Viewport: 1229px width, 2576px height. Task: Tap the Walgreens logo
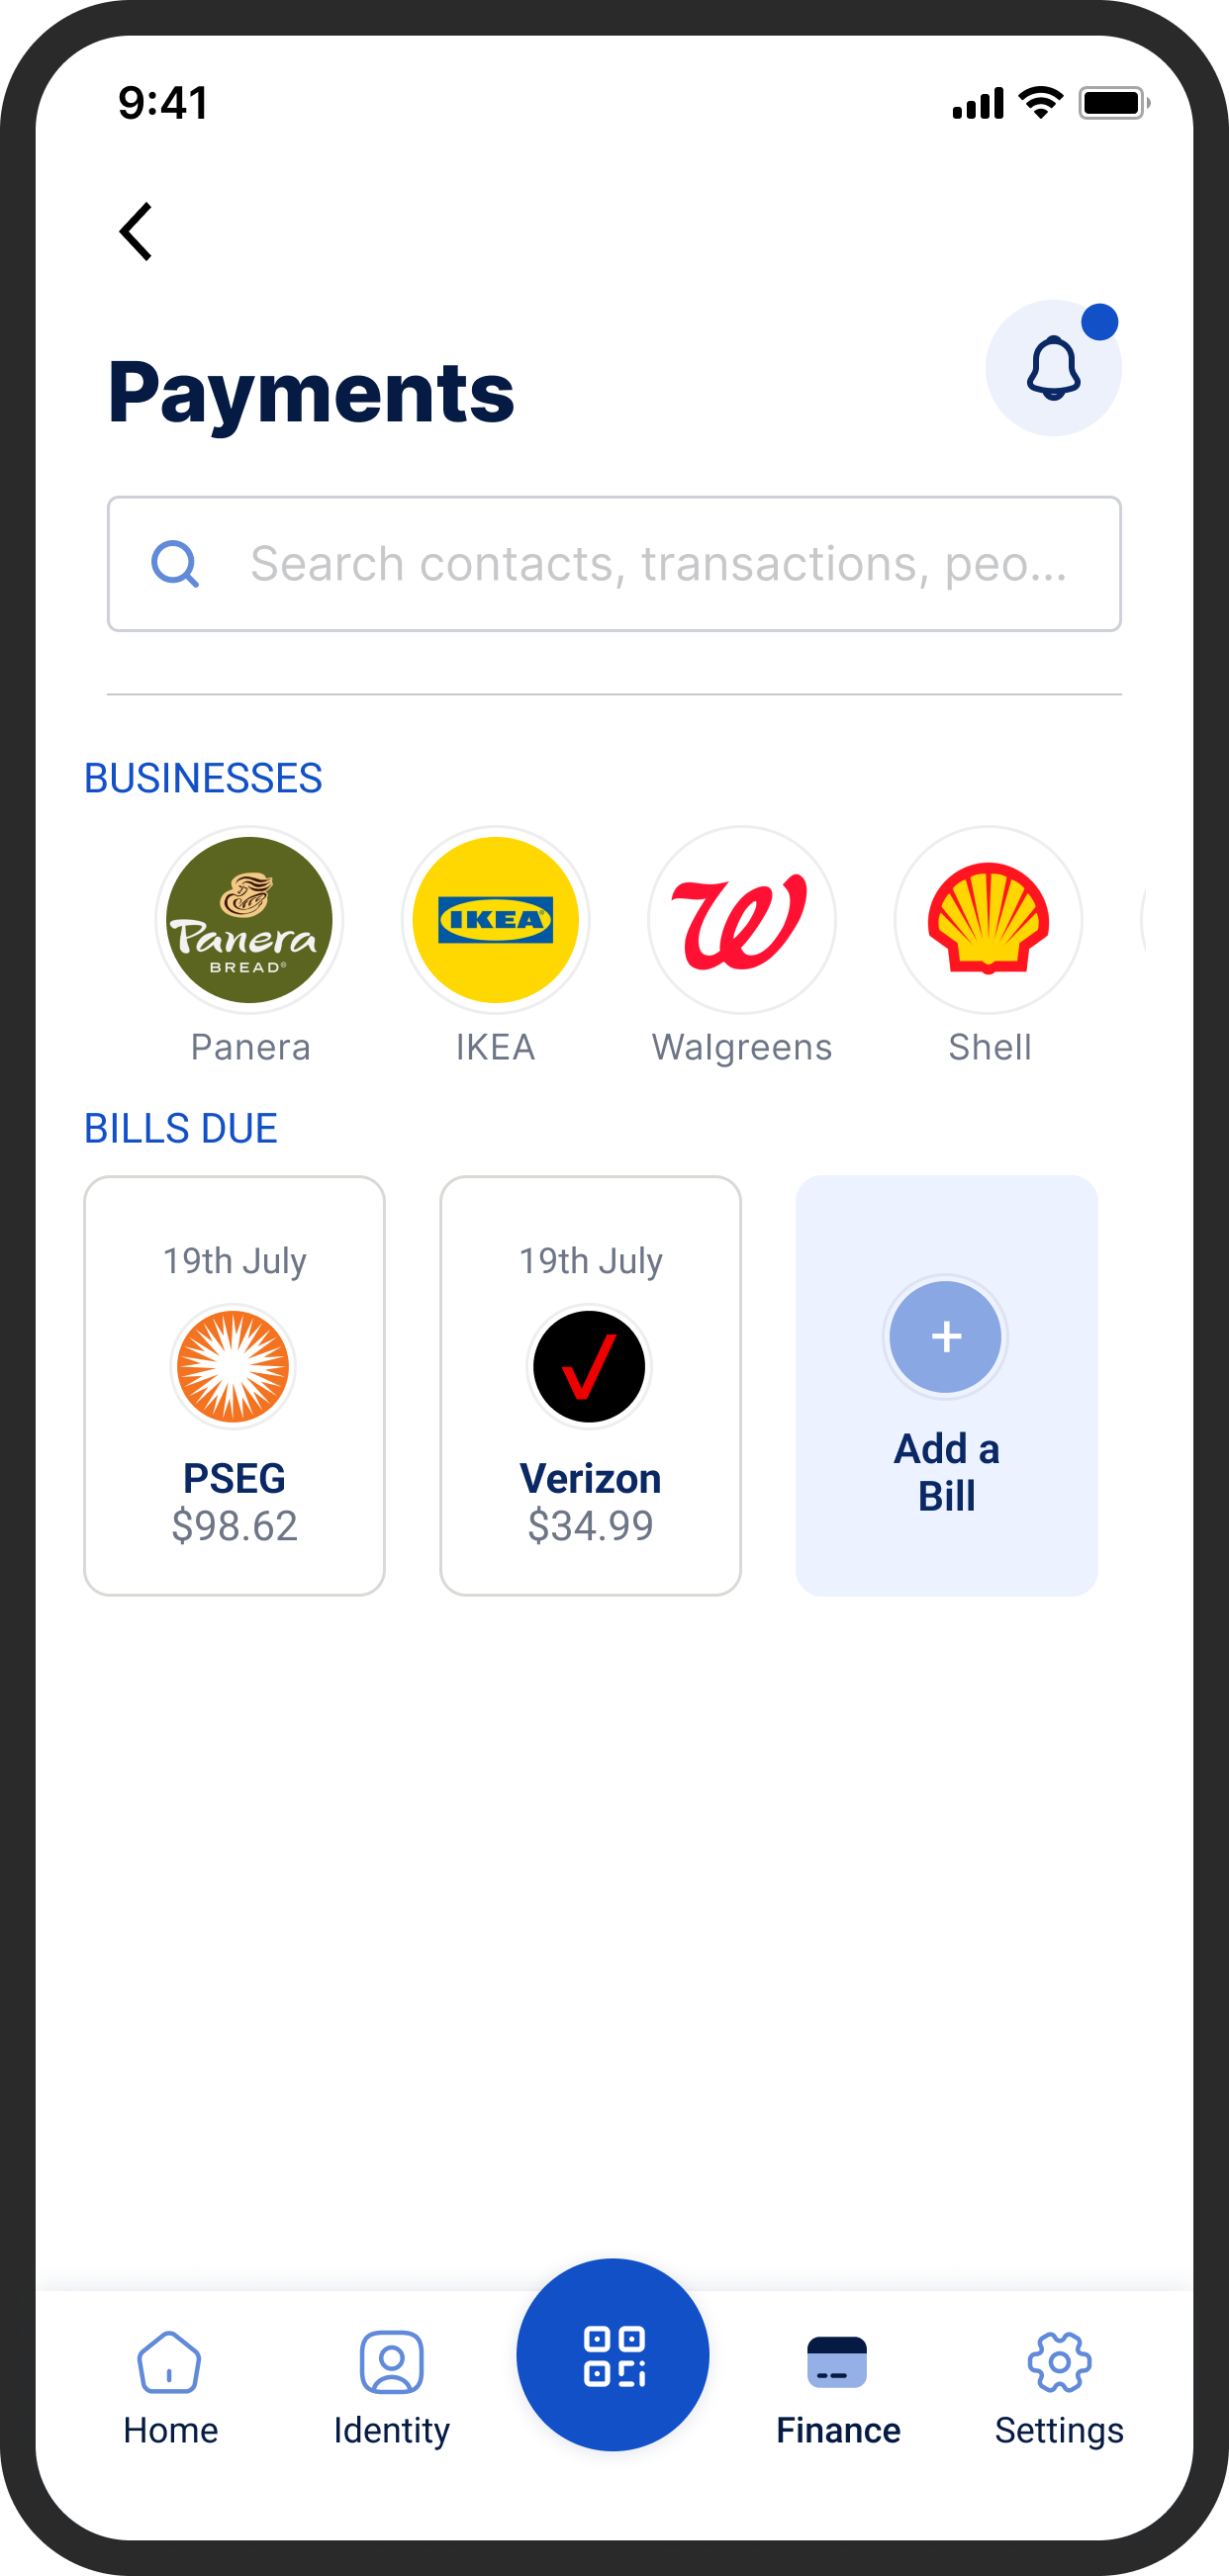(x=741, y=919)
